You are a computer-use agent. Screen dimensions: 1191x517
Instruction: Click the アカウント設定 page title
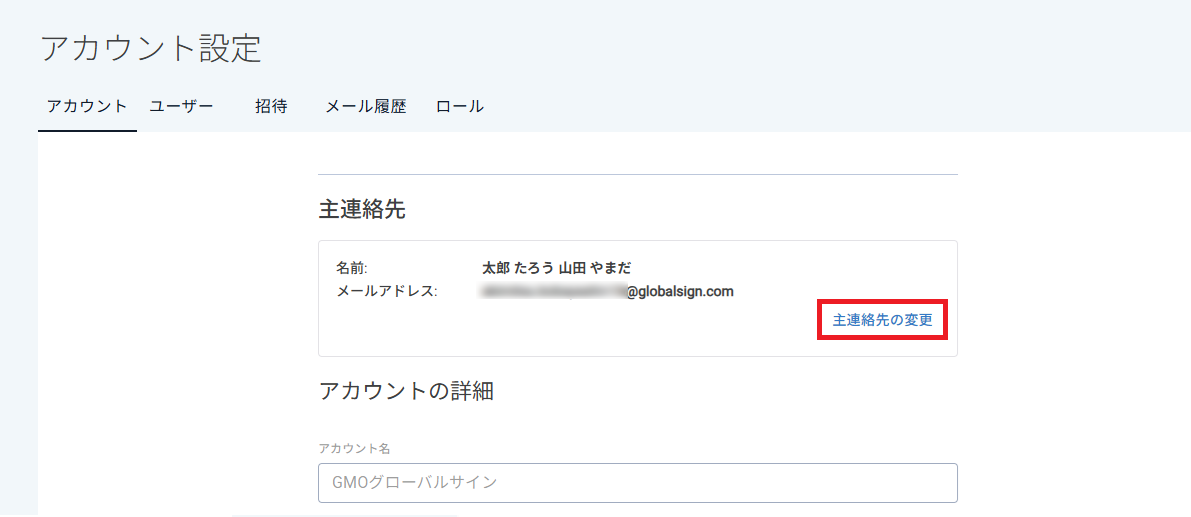click(x=151, y=48)
